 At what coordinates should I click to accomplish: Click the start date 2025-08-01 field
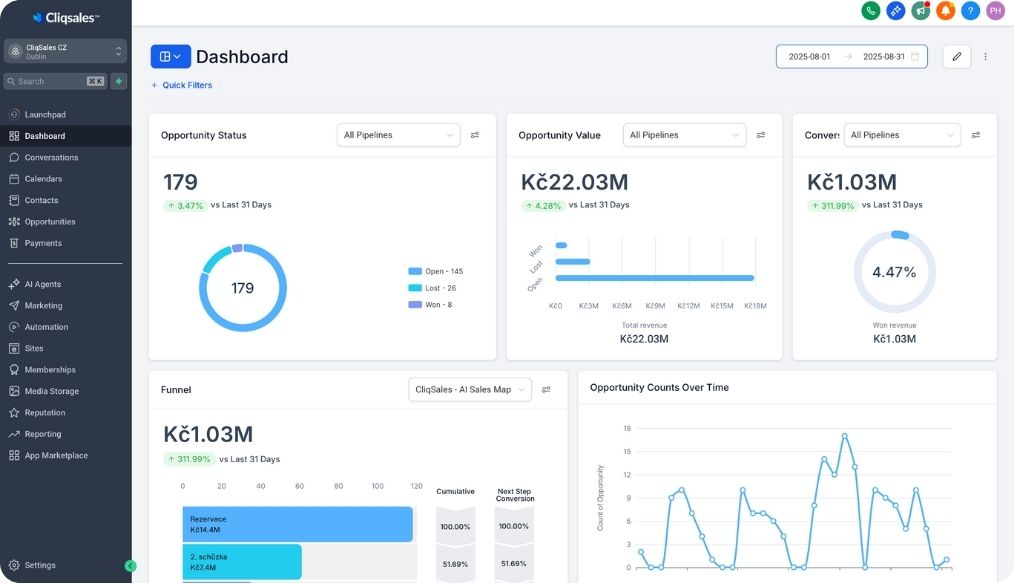[809, 57]
